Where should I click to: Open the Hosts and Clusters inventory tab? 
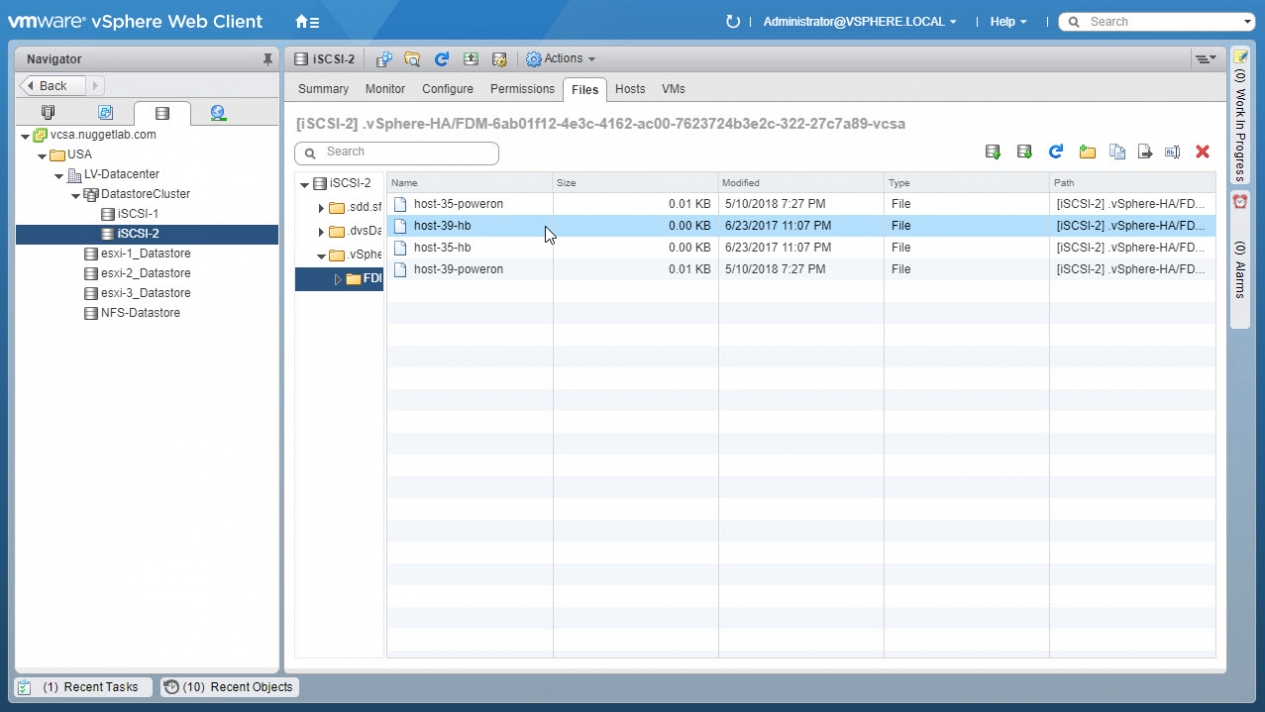(48, 113)
